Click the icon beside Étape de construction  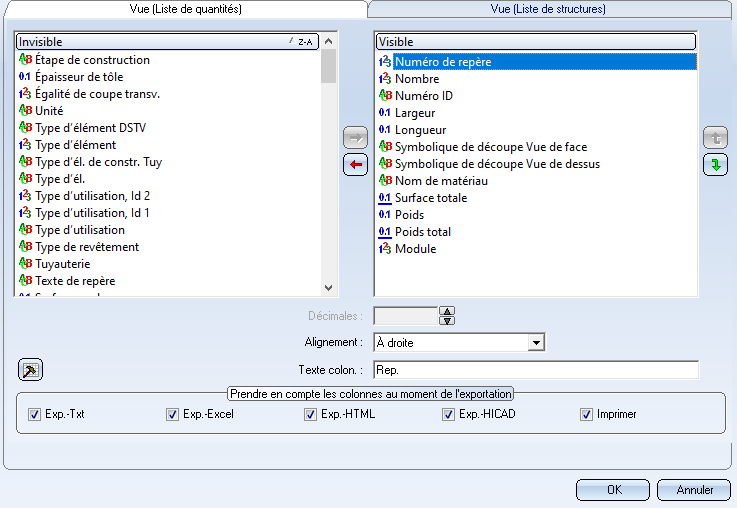(x=25, y=60)
